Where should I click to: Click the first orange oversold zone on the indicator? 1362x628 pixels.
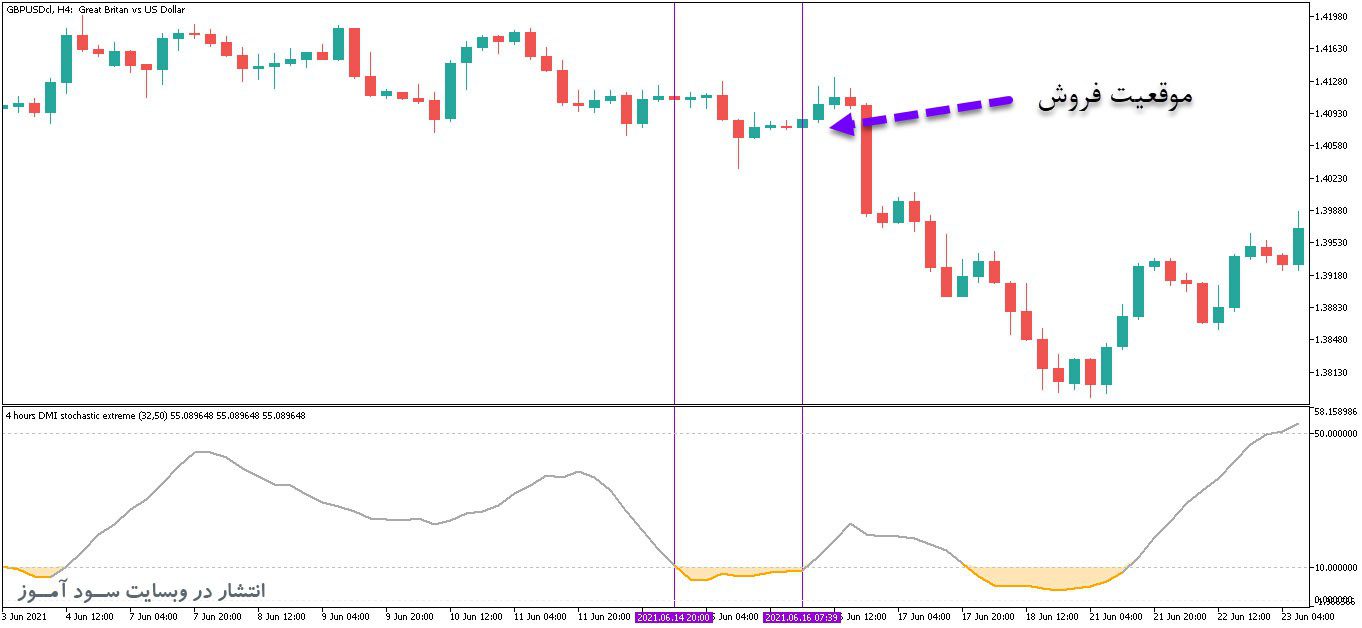coord(36,572)
